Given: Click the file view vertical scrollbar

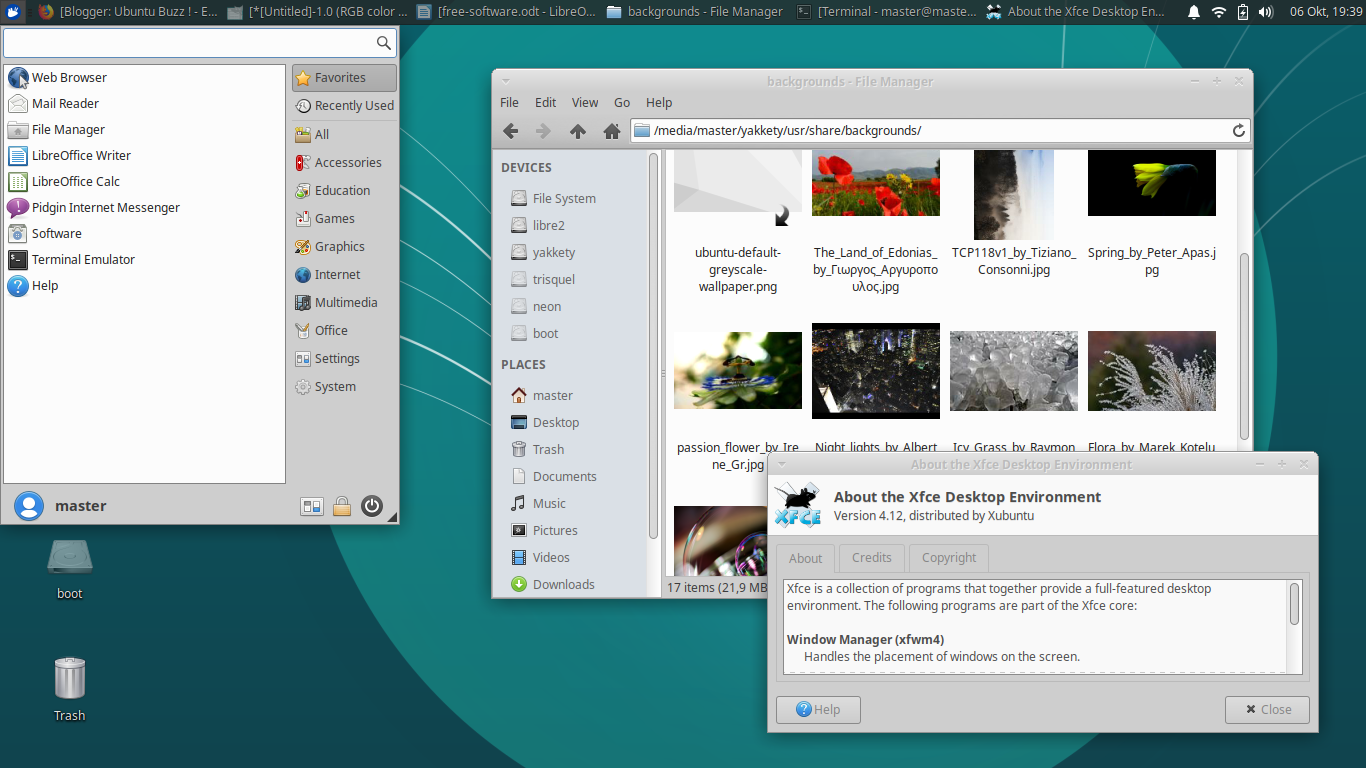Looking at the screenshot, I should tap(1244, 345).
